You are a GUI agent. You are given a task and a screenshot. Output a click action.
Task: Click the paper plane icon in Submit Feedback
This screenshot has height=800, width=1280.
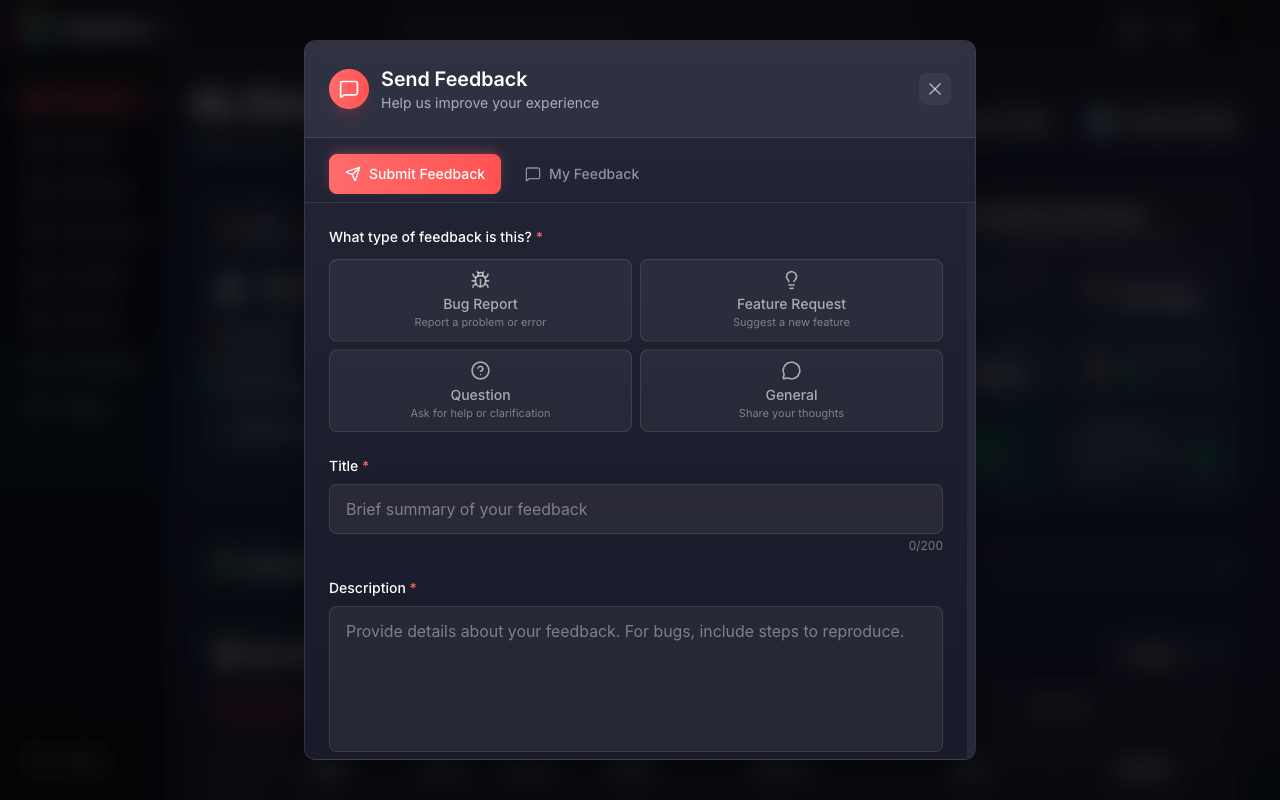pos(353,173)
